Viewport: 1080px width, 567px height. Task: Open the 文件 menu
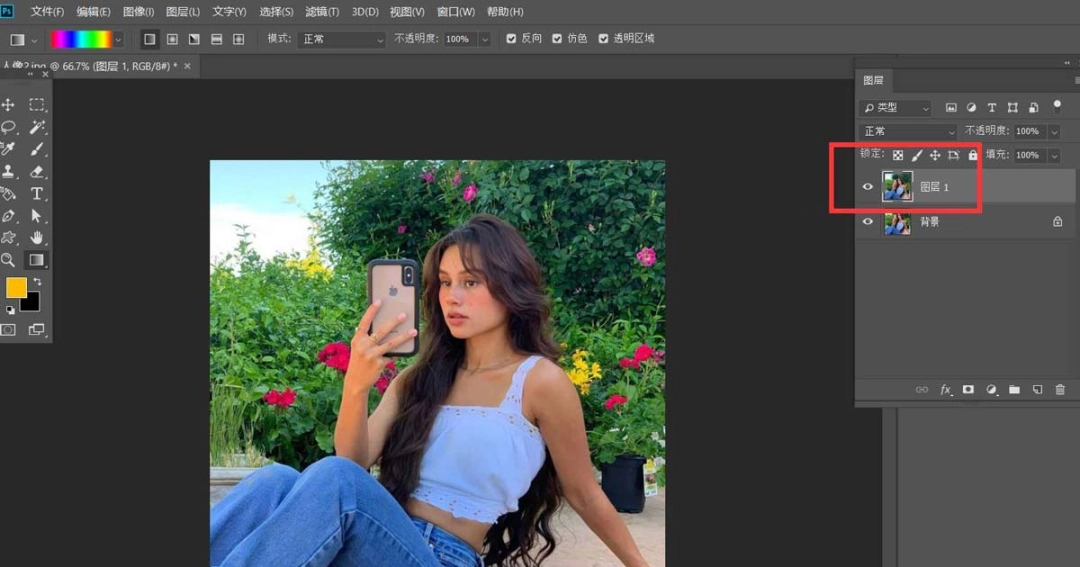(47, 12)
